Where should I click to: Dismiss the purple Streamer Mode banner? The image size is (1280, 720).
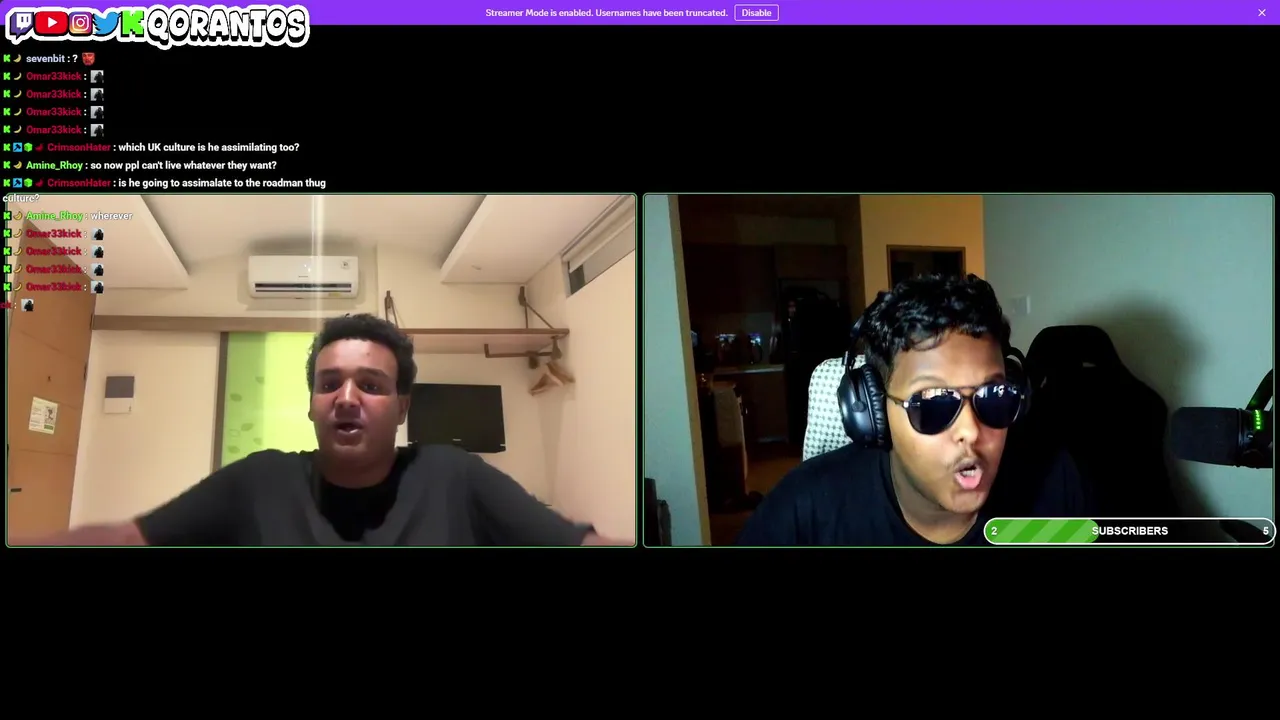[x=1262, y=13]
